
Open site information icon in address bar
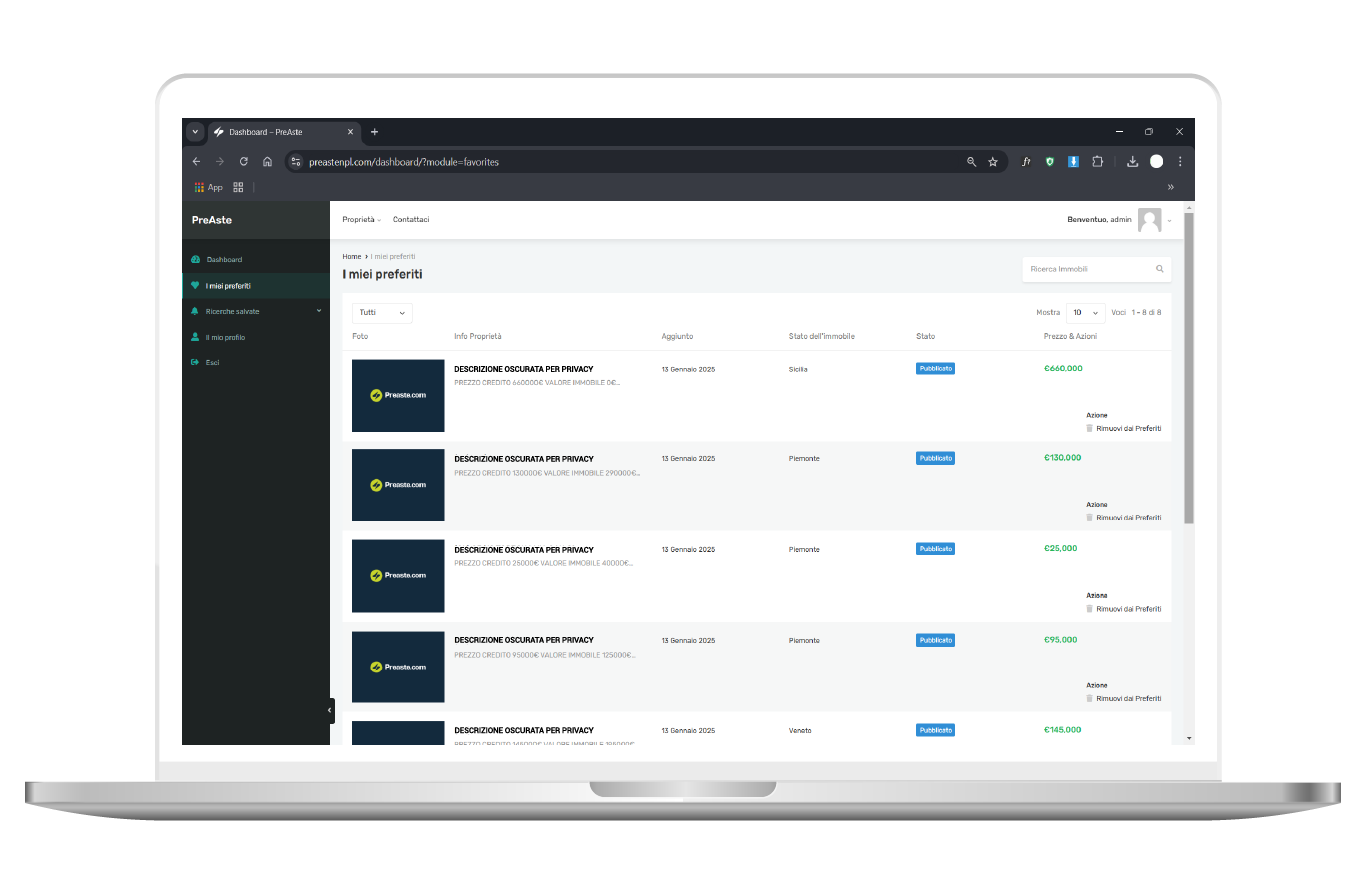pyautogui.click(x=296, y=161)
